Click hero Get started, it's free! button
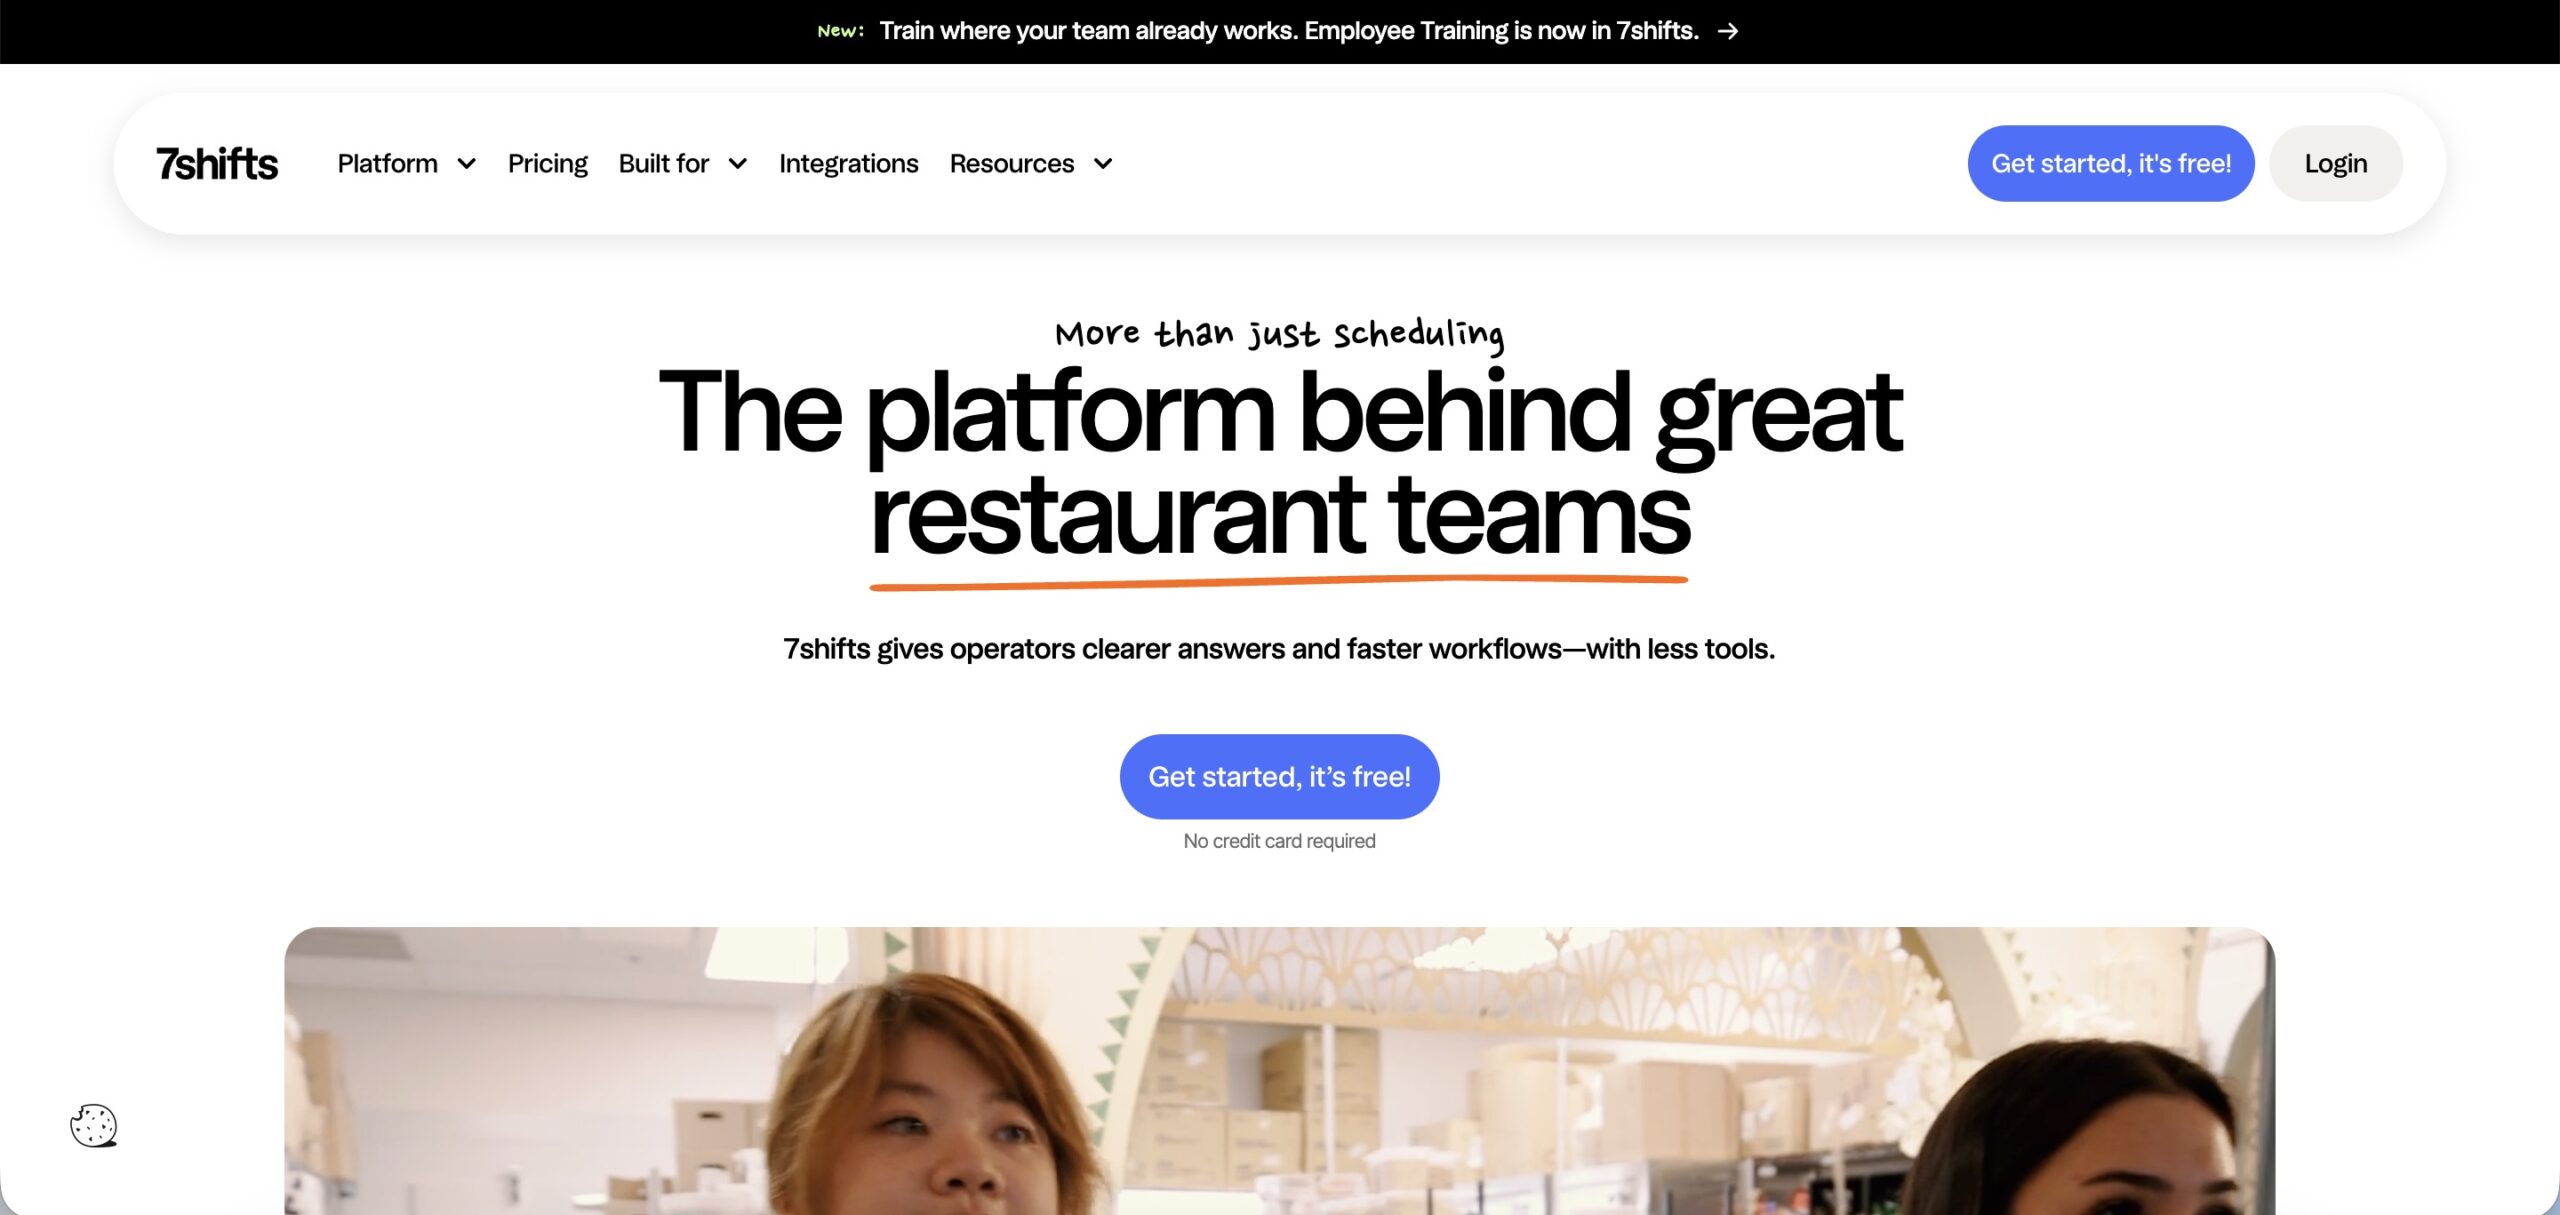The image size is (2560, 1215). coord(1279,776)
